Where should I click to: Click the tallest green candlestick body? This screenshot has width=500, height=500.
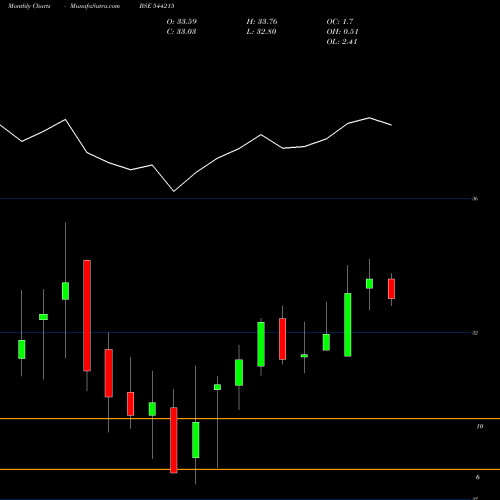pyautogui.click(x=348, y=325)
